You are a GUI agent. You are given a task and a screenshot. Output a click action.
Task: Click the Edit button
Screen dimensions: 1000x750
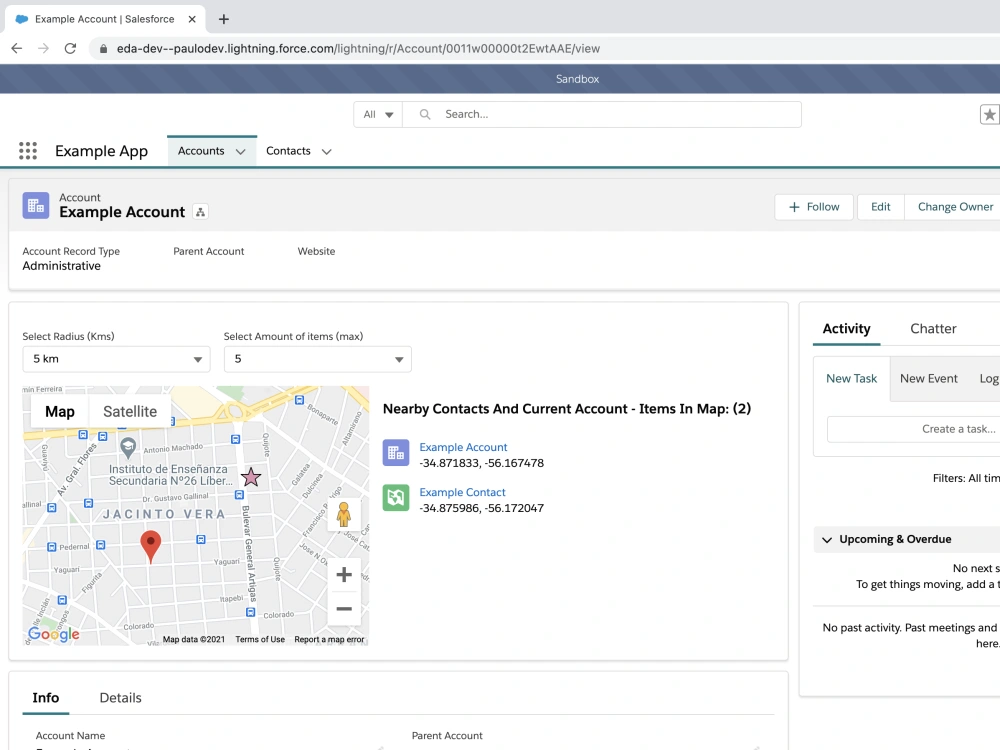pyautogui.click(x=881, y=207)
